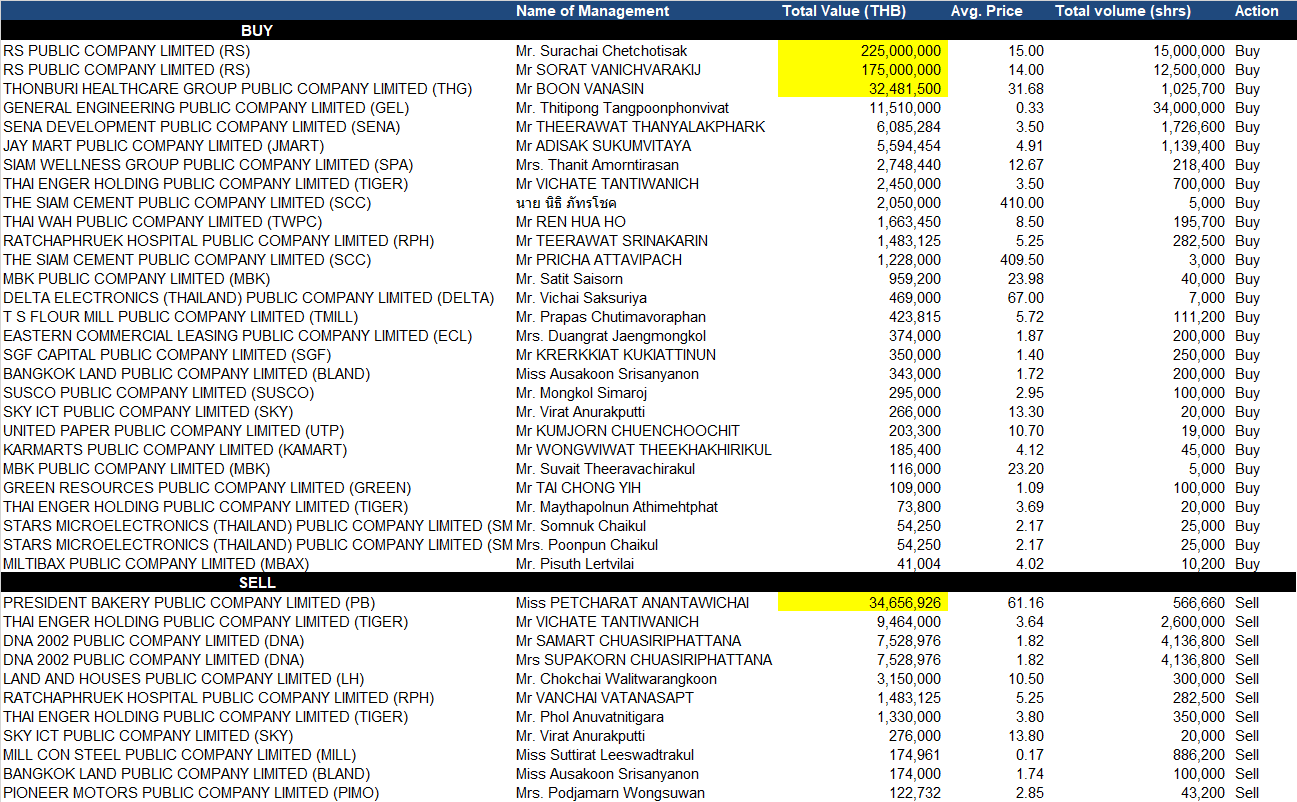
Task: Select GREEN RESOURCES (GREEN) company cell
Action: [x=207, y=488]
